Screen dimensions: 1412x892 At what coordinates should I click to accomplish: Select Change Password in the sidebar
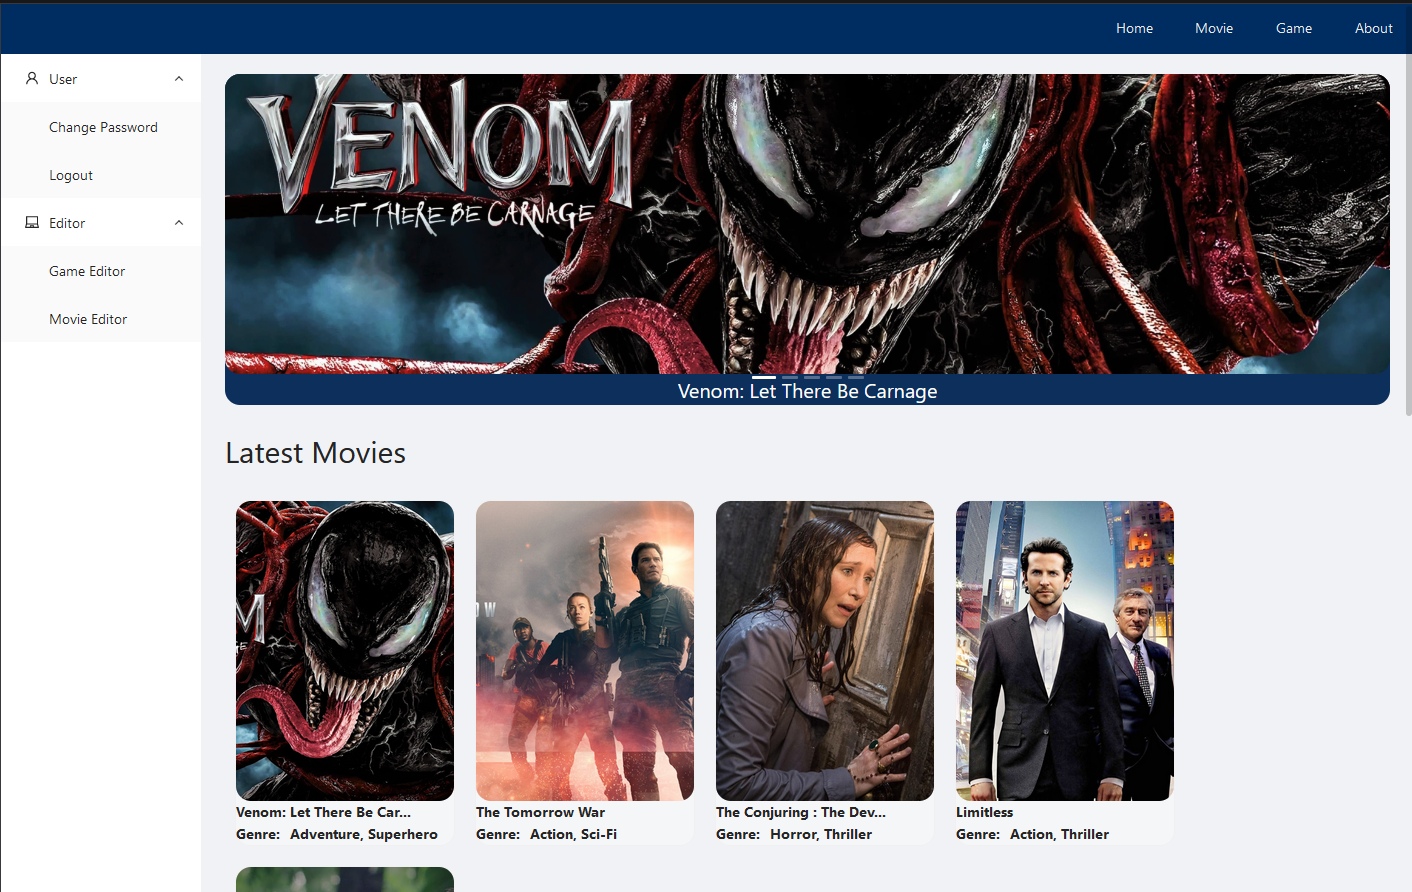click(x=101, y=127)
